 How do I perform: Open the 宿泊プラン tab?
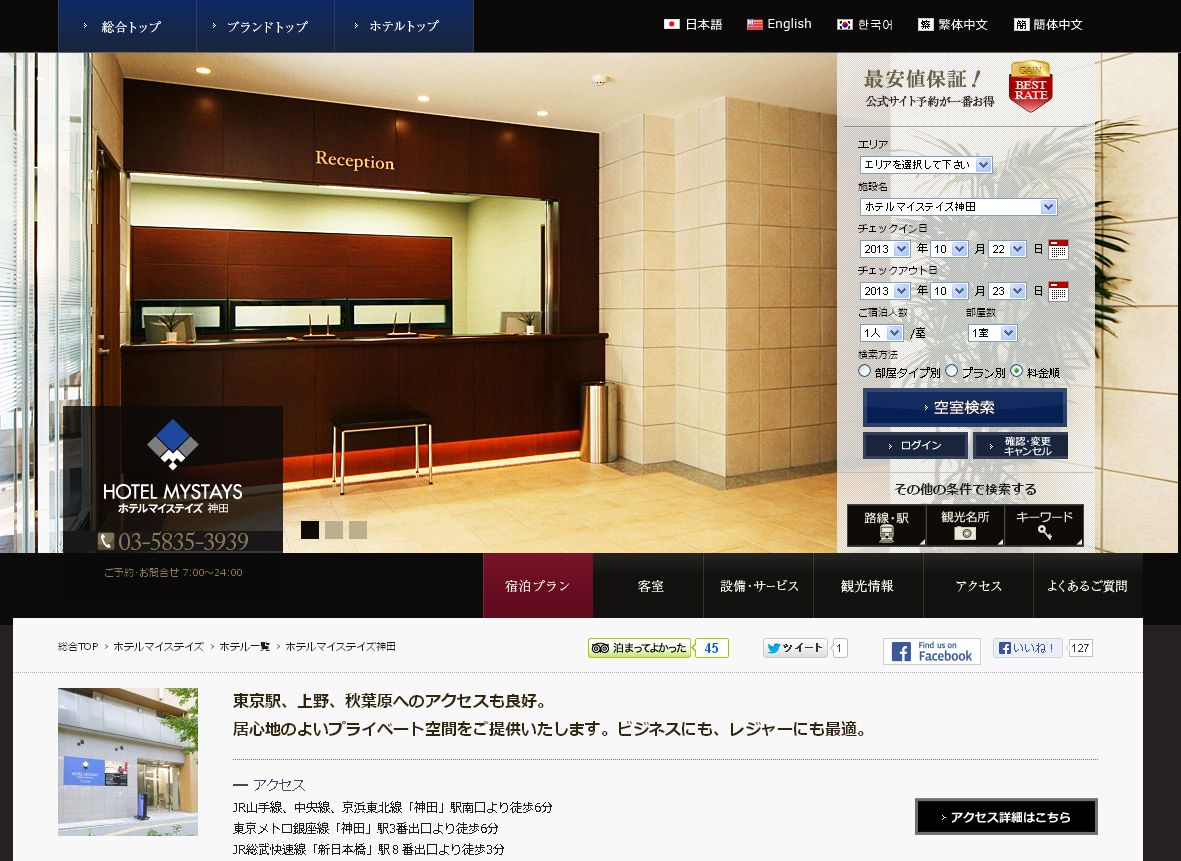pyautogui.click(x=538, y=586)
